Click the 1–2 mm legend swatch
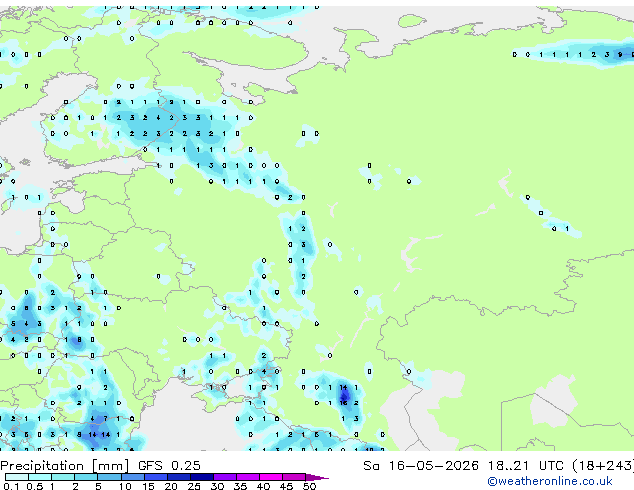 coord(63,477)
